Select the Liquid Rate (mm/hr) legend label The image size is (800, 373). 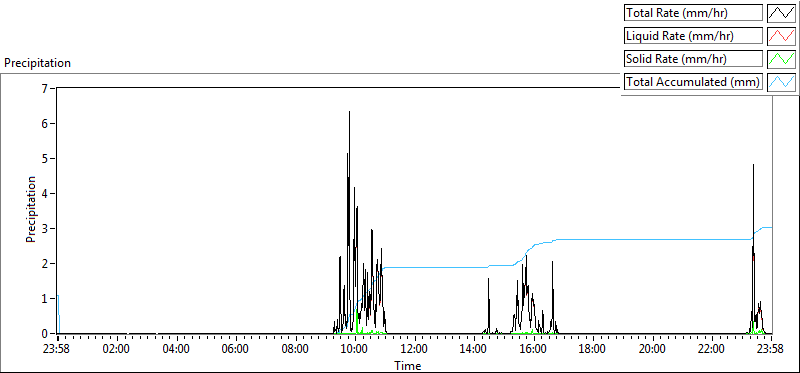[x=693, y=36]
